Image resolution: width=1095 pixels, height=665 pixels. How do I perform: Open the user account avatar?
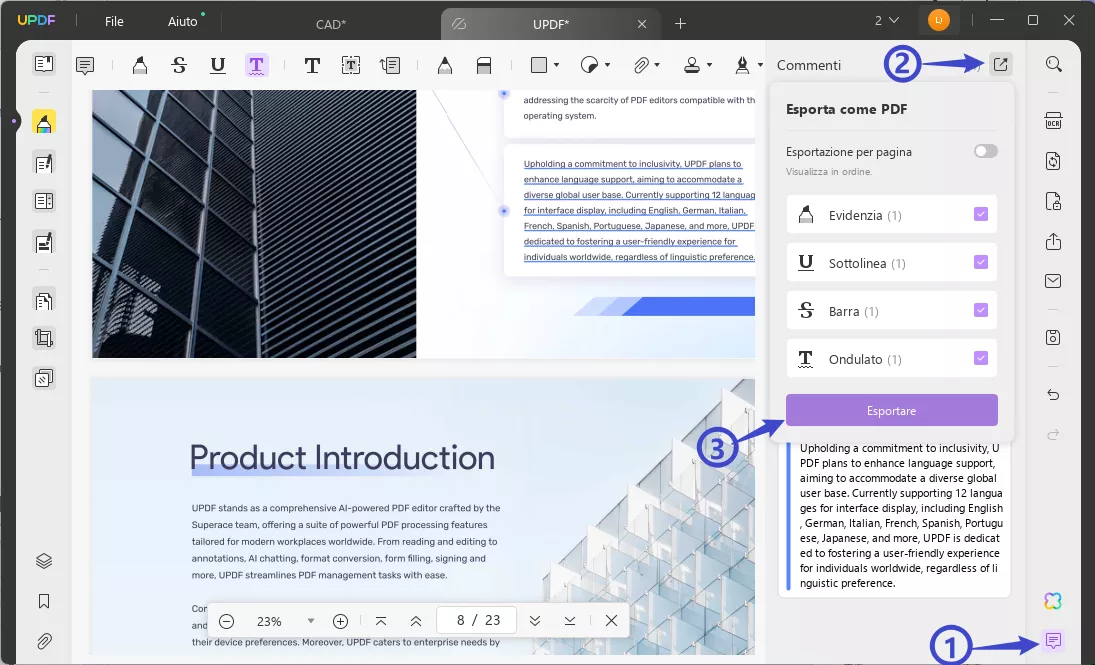939,20
